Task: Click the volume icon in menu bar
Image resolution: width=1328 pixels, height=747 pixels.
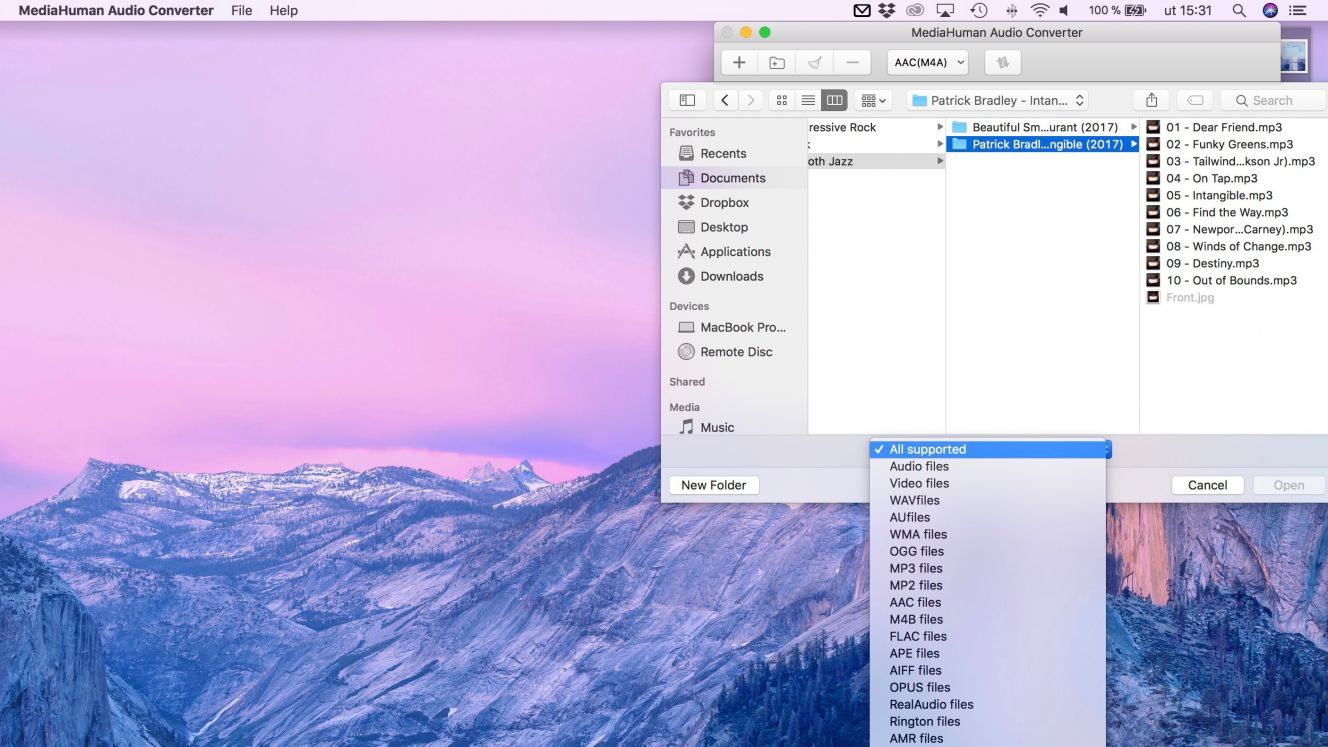Action: (1064, 10)
